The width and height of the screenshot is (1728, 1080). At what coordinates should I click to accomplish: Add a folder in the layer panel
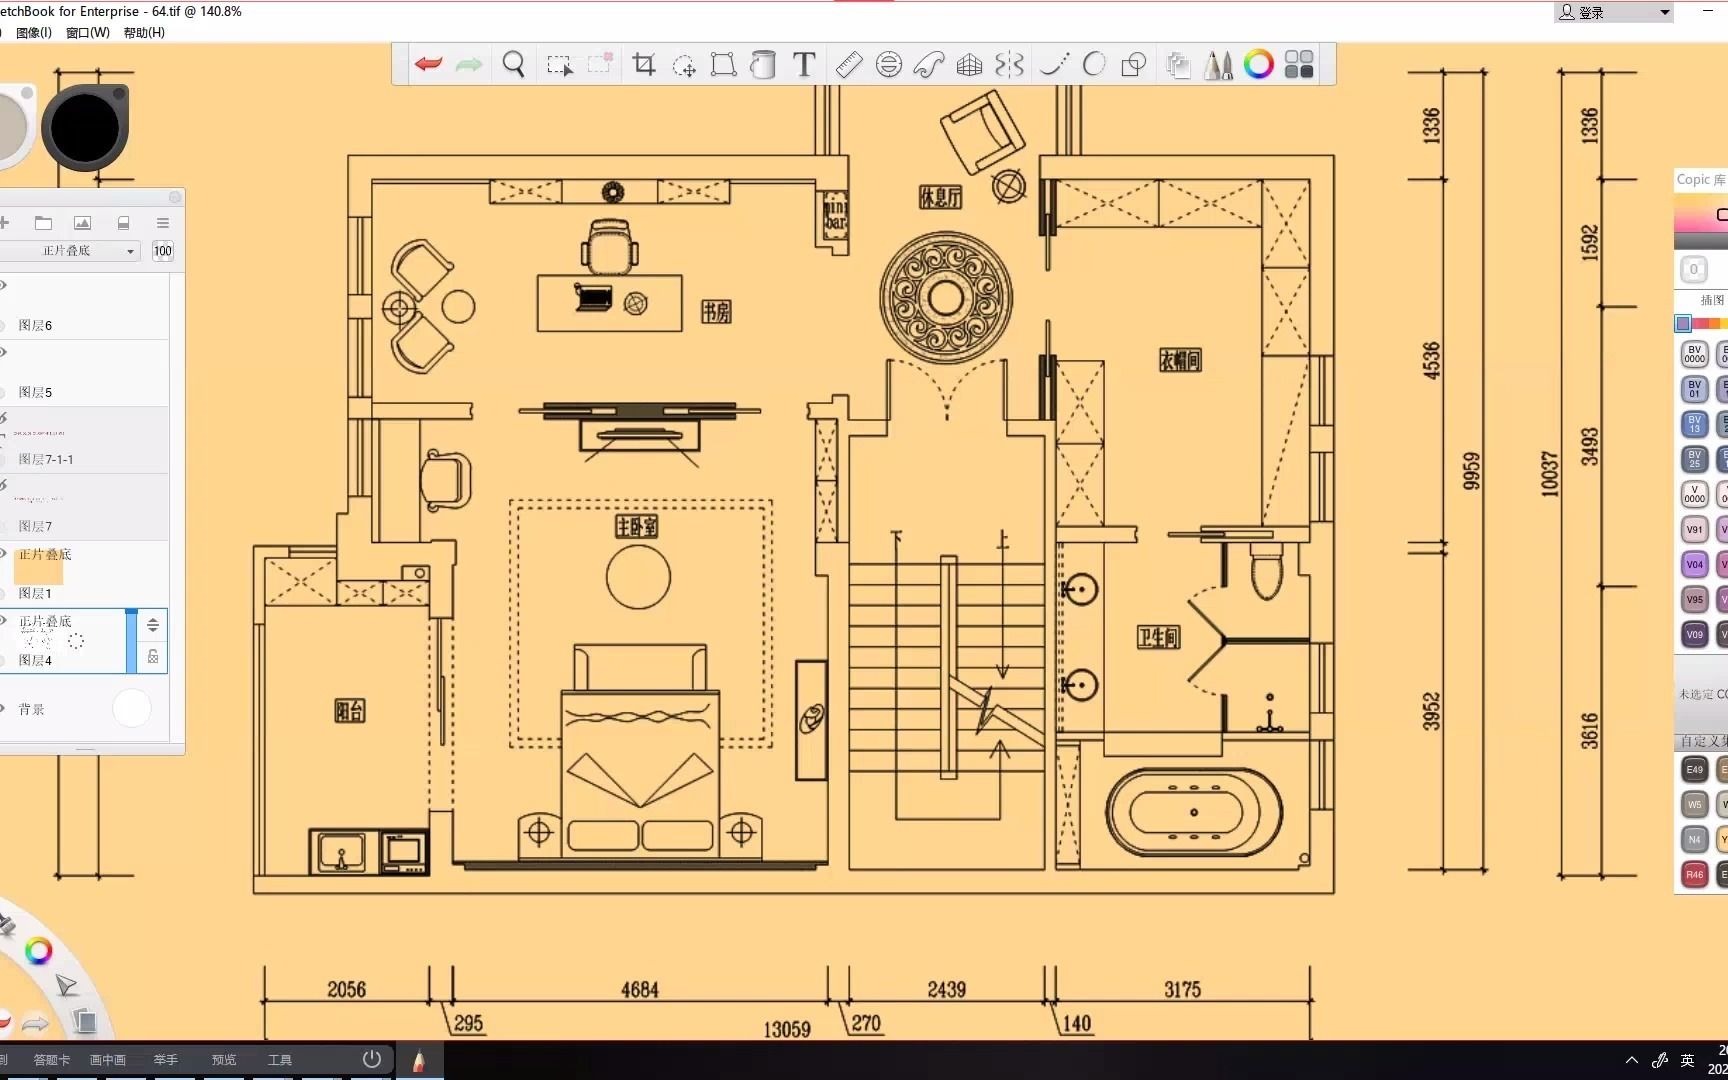tap(43, 223)
